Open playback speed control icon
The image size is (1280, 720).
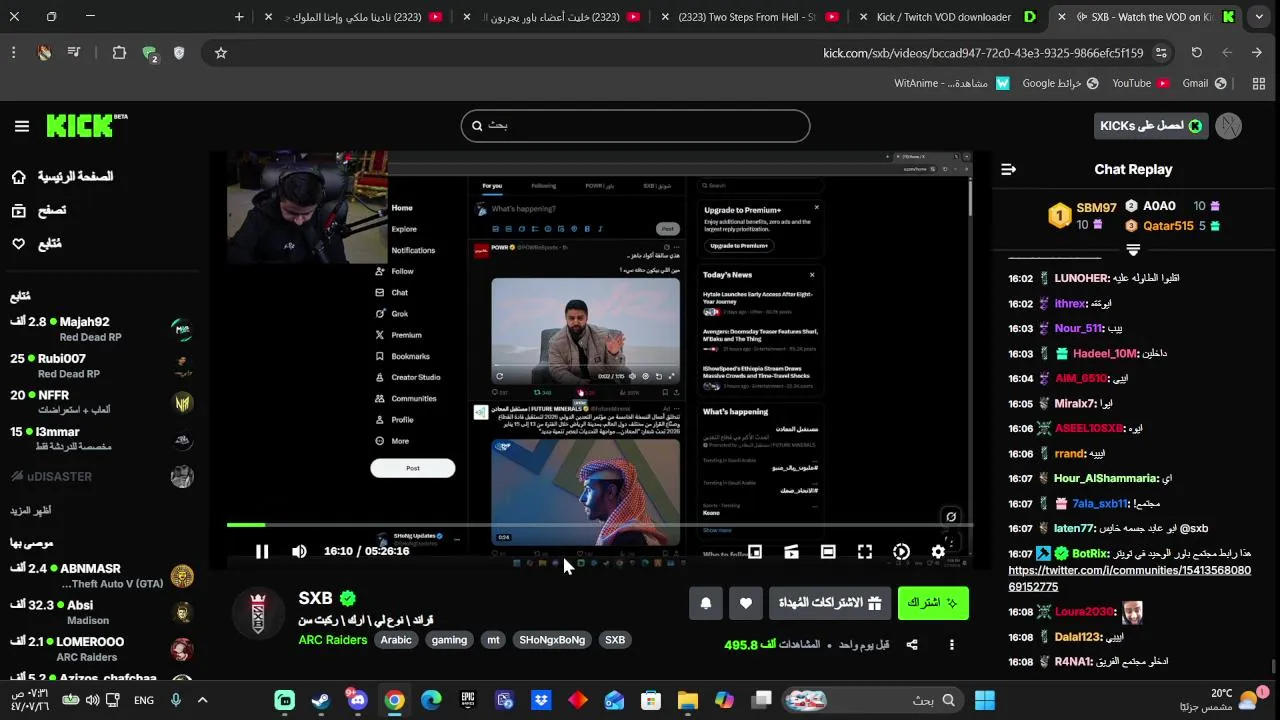(x=901, y=551)
